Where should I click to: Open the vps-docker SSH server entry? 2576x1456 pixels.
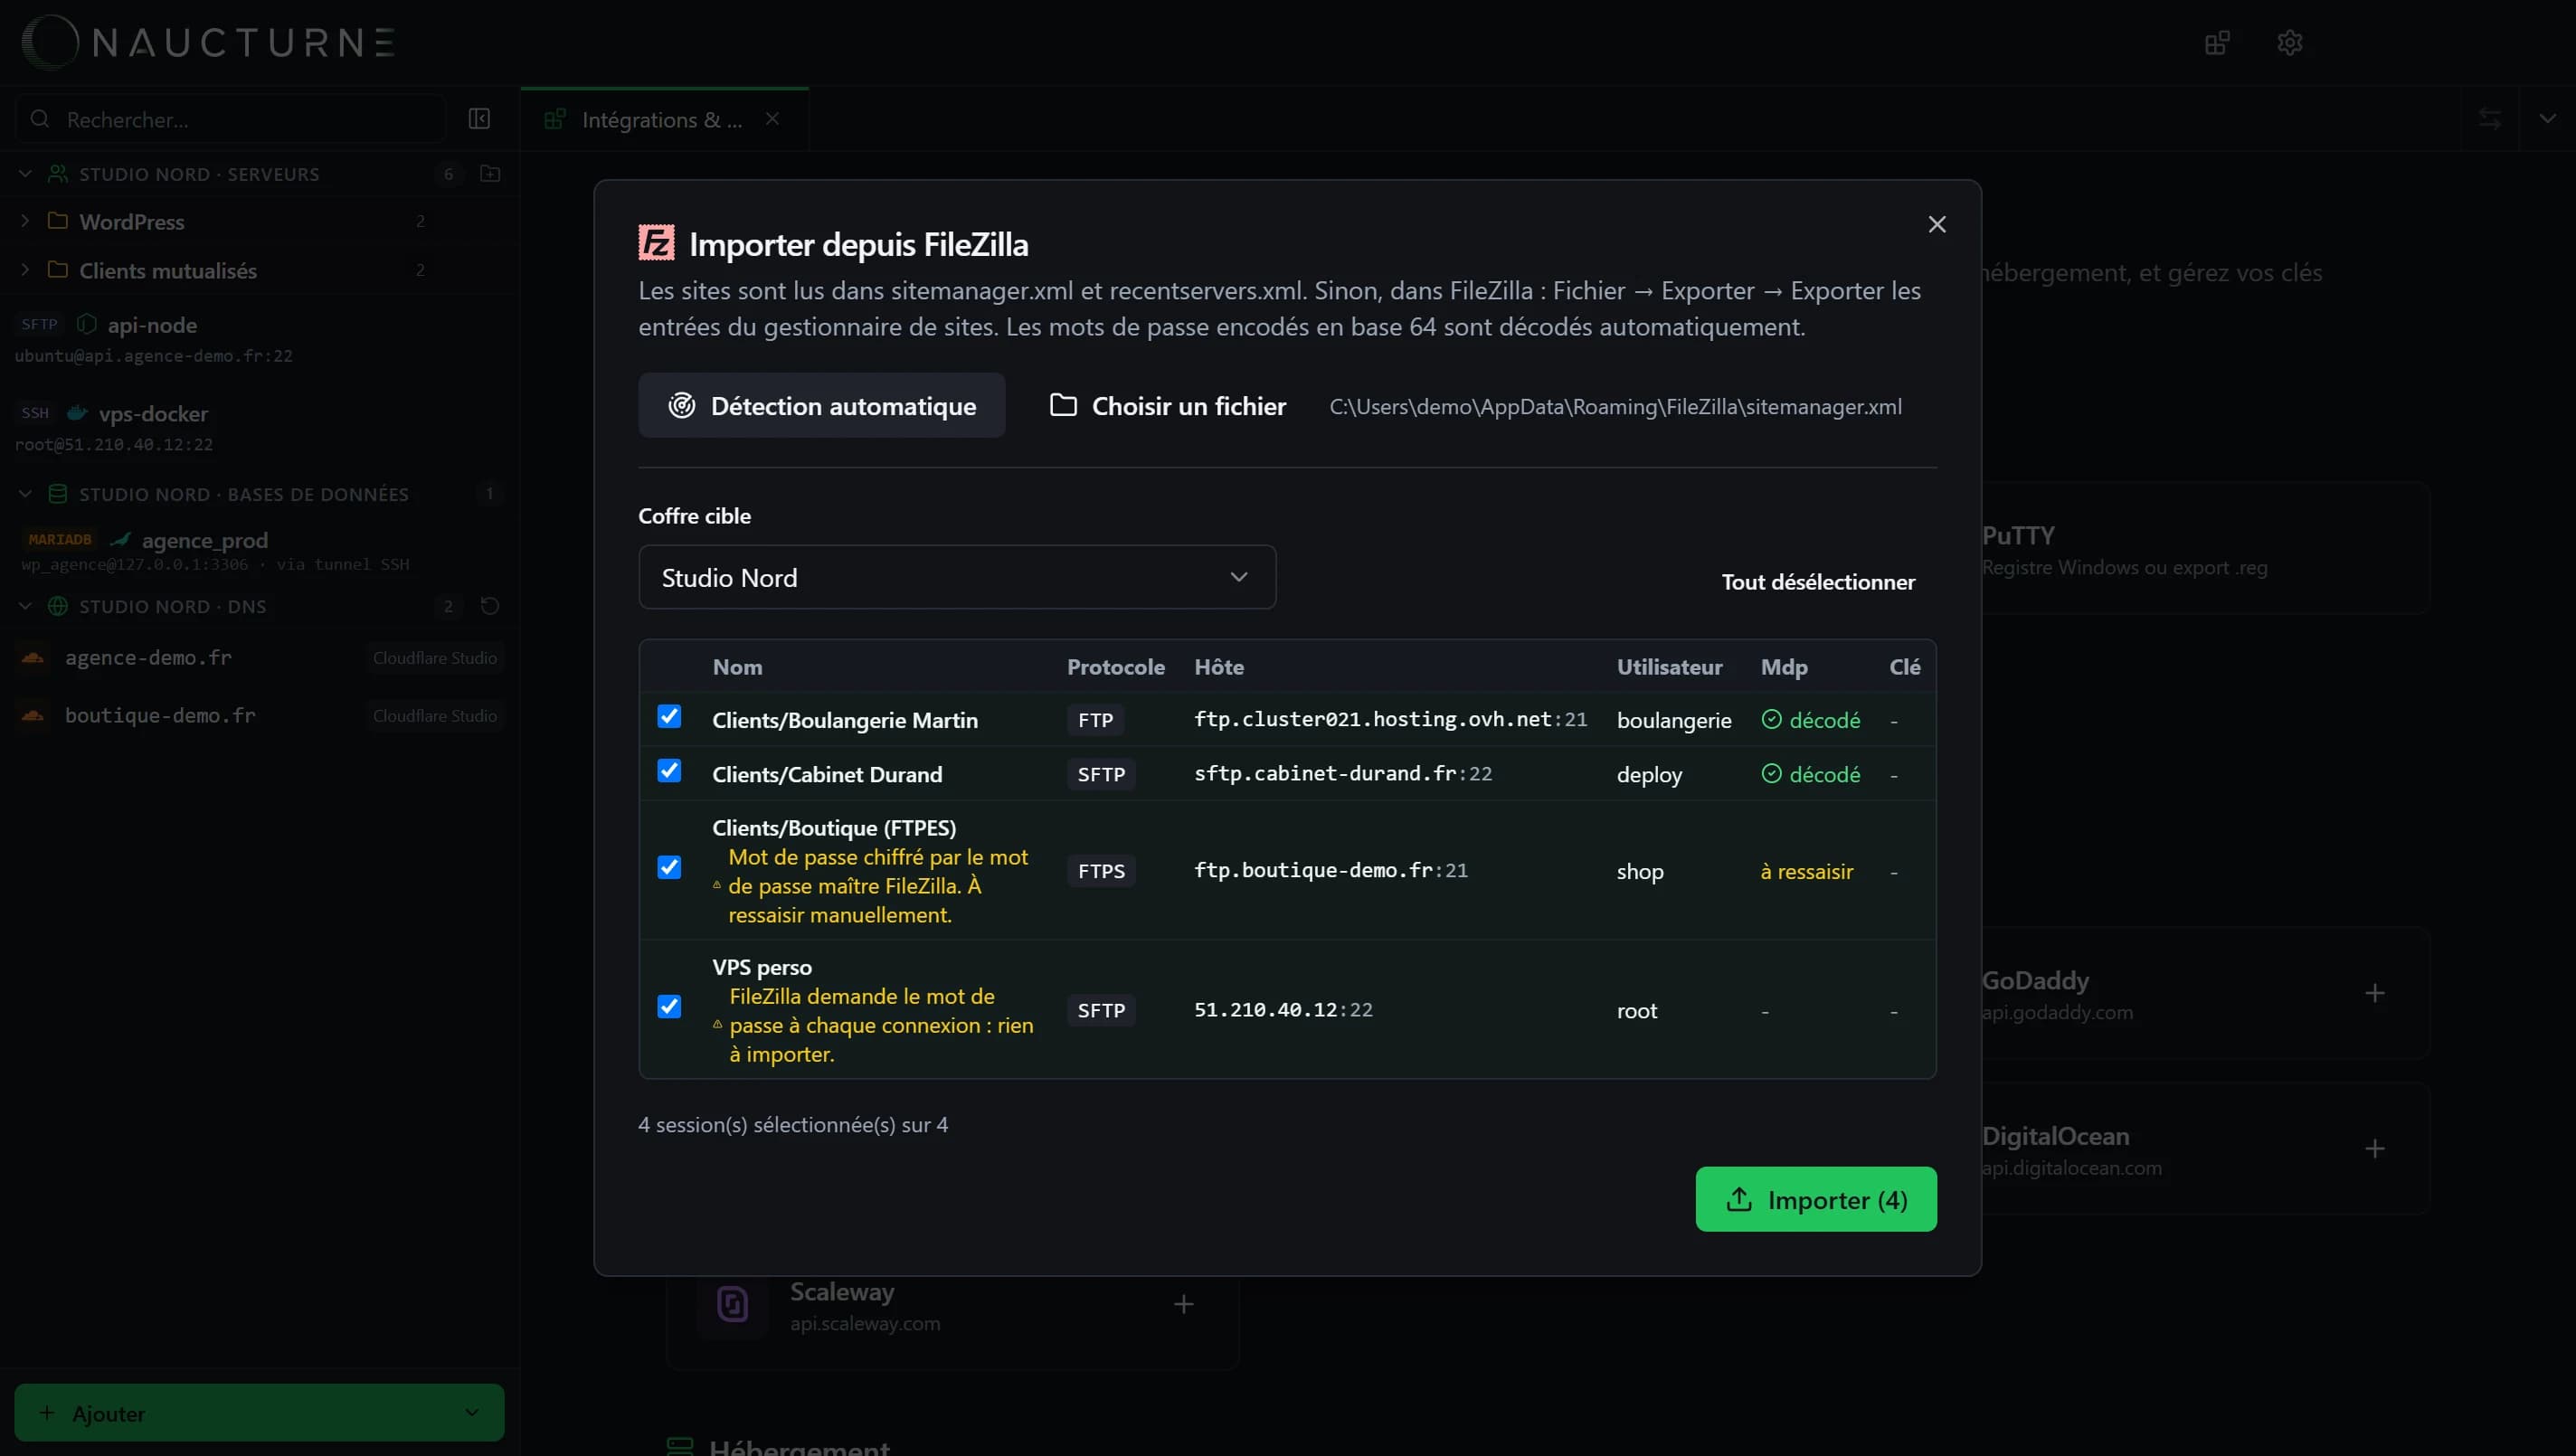259,428
